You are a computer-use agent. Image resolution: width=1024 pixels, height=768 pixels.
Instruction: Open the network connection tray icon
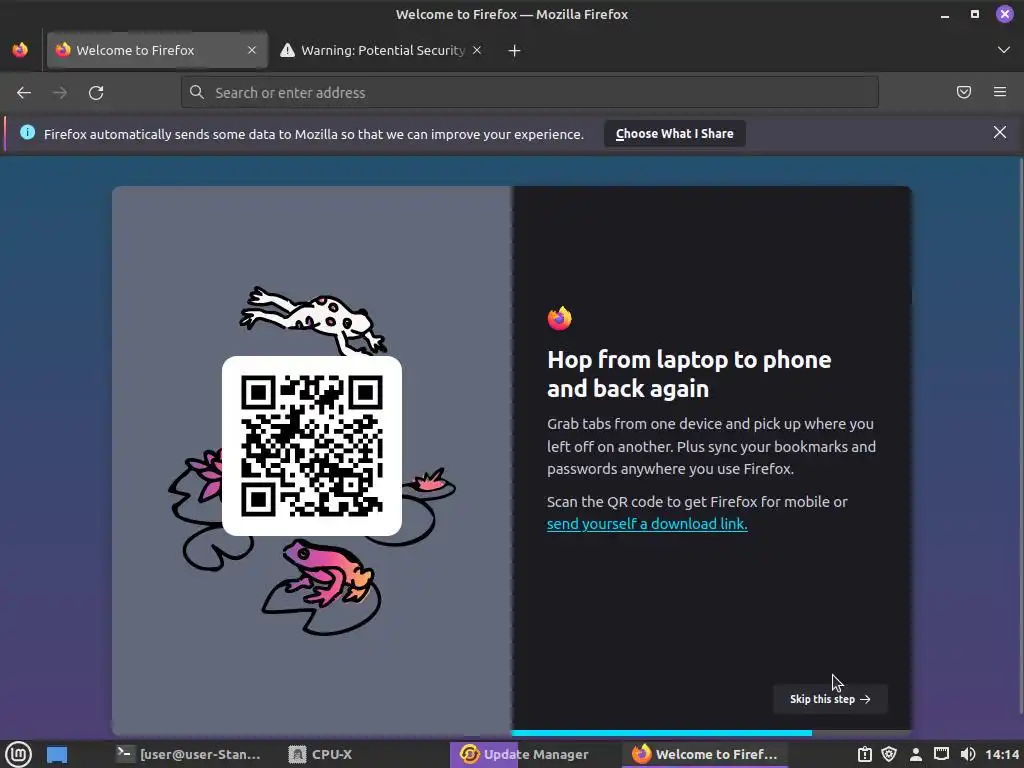click(x=942, y=754)
